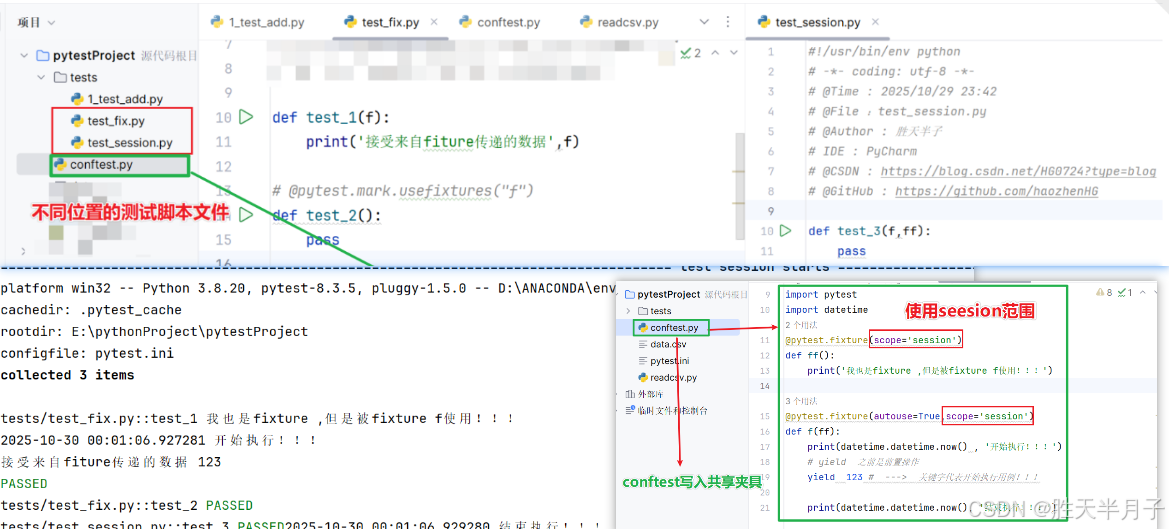Switch to the readcsv.py editor tab
The height and width of the screenshot is (529, 1169).
click(x=620, y=22)
